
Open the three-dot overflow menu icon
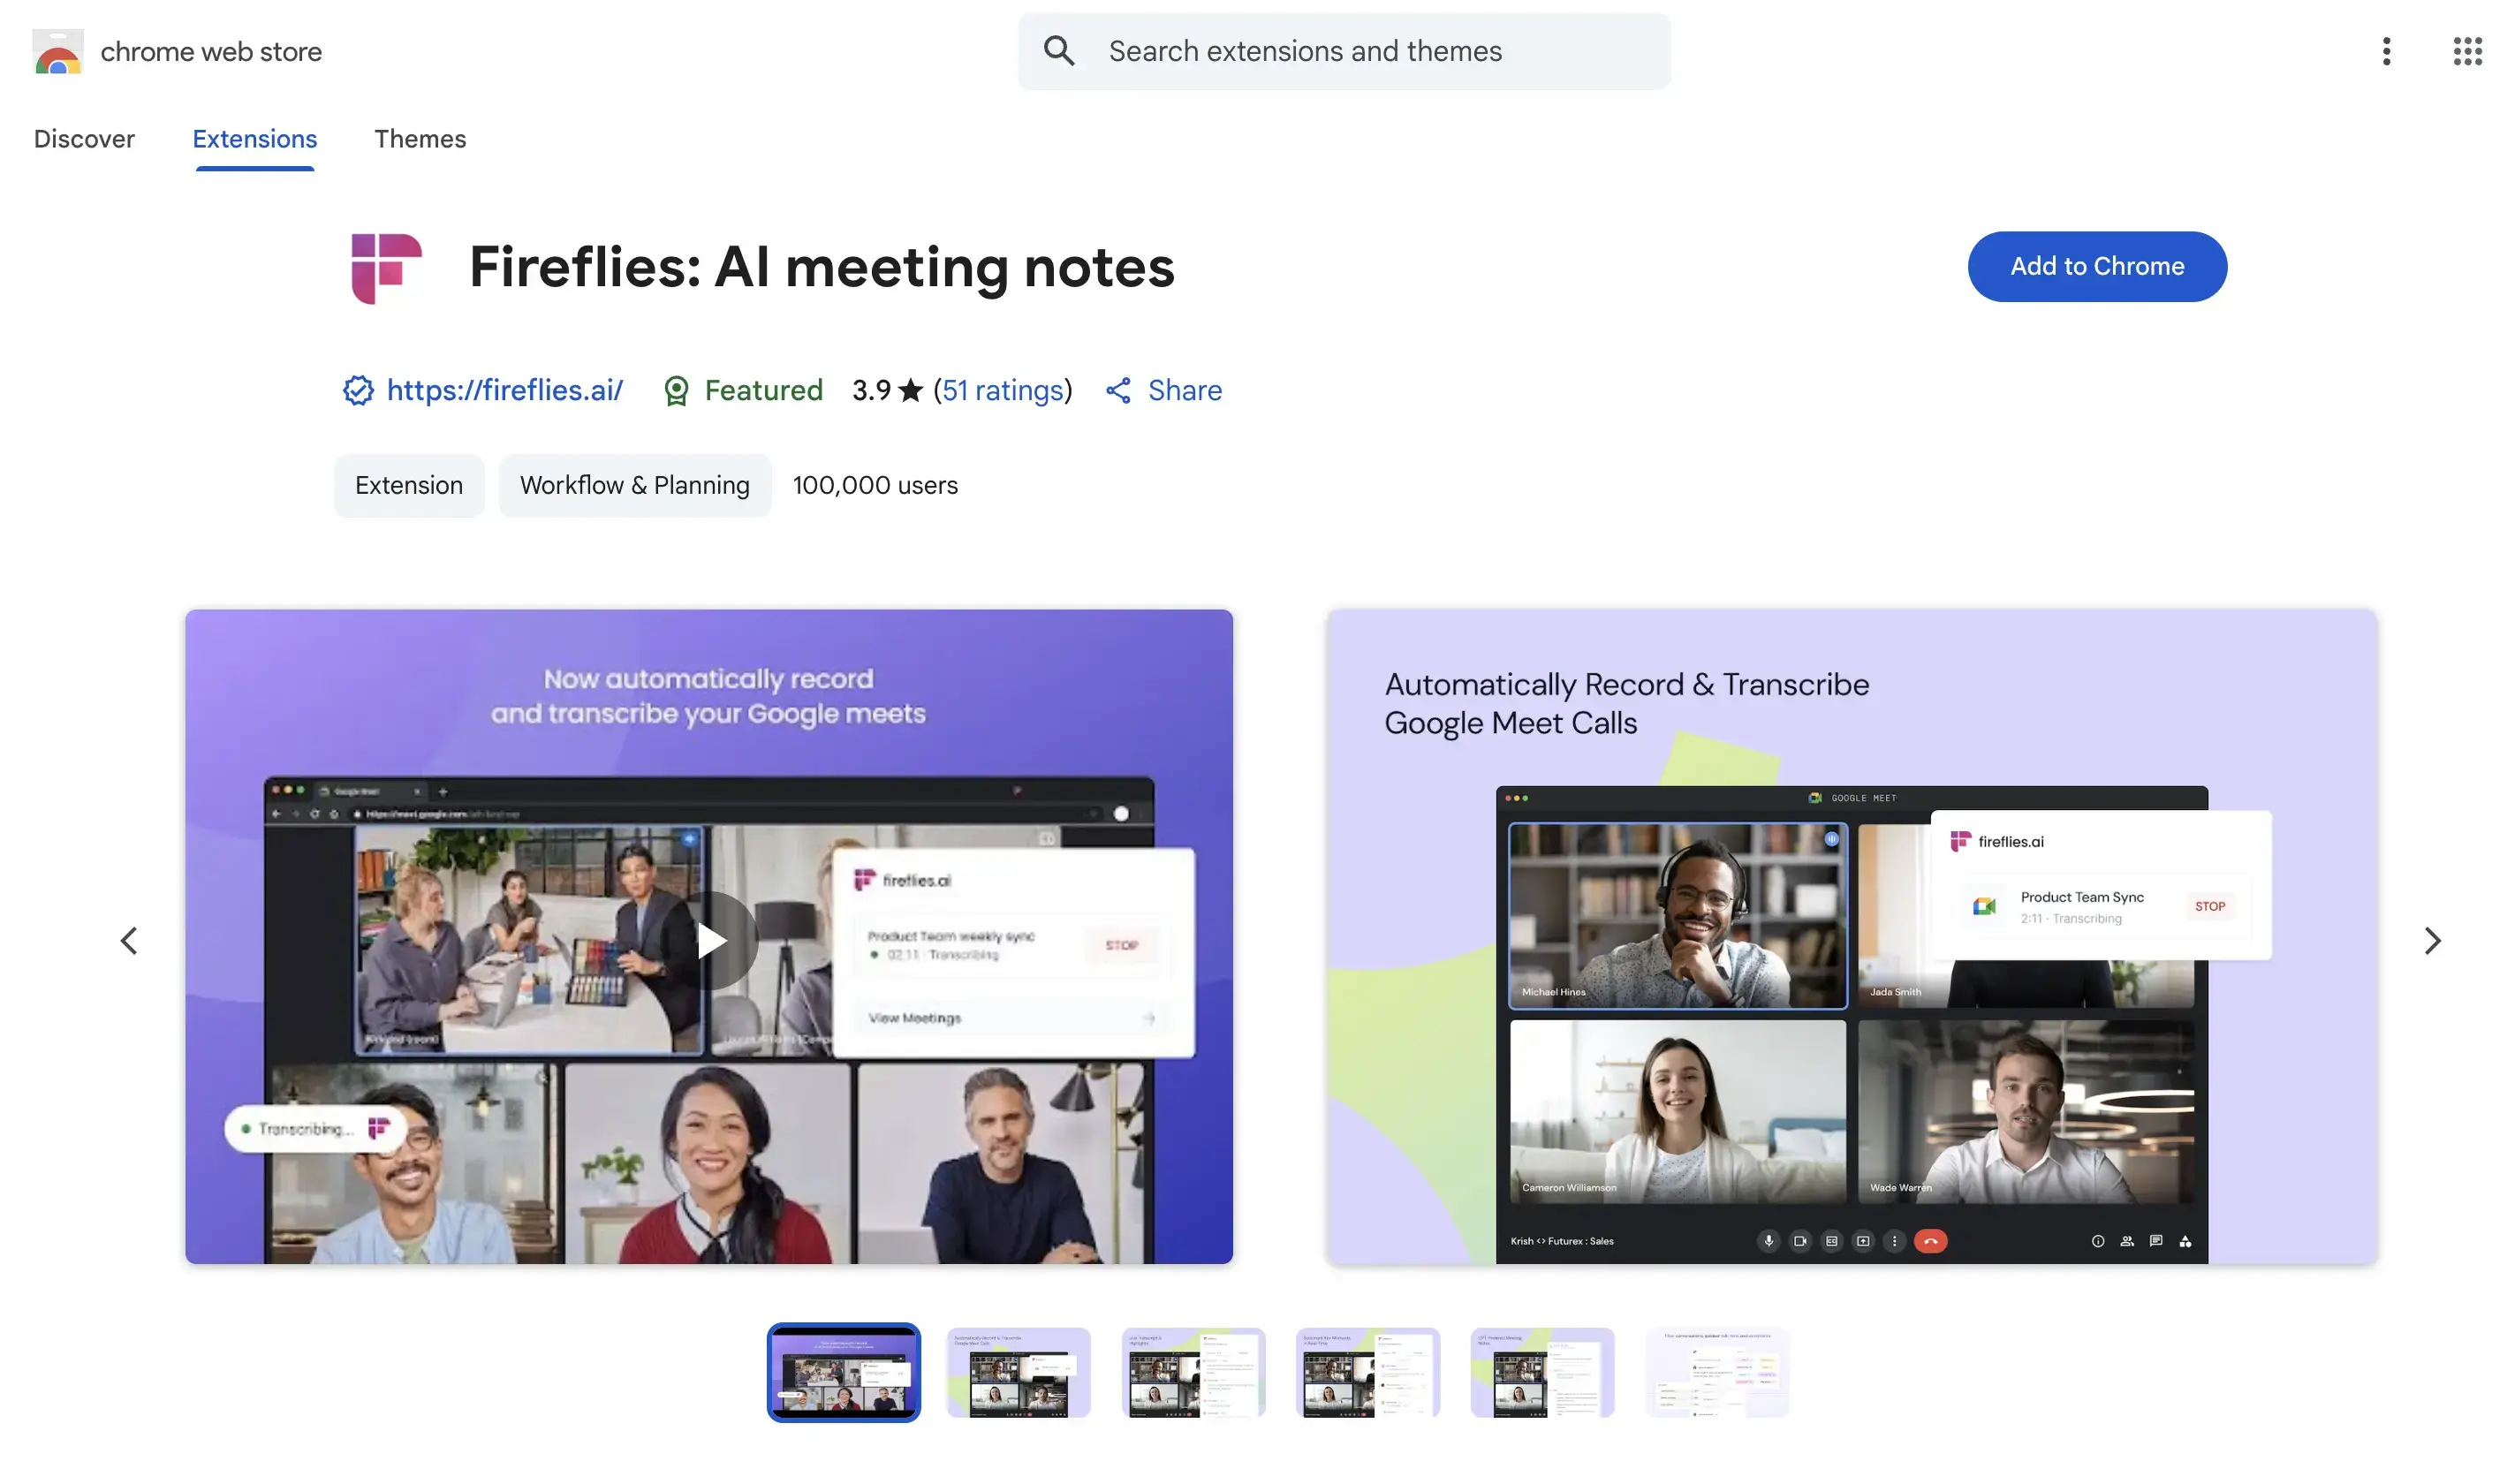(2387, 51)
